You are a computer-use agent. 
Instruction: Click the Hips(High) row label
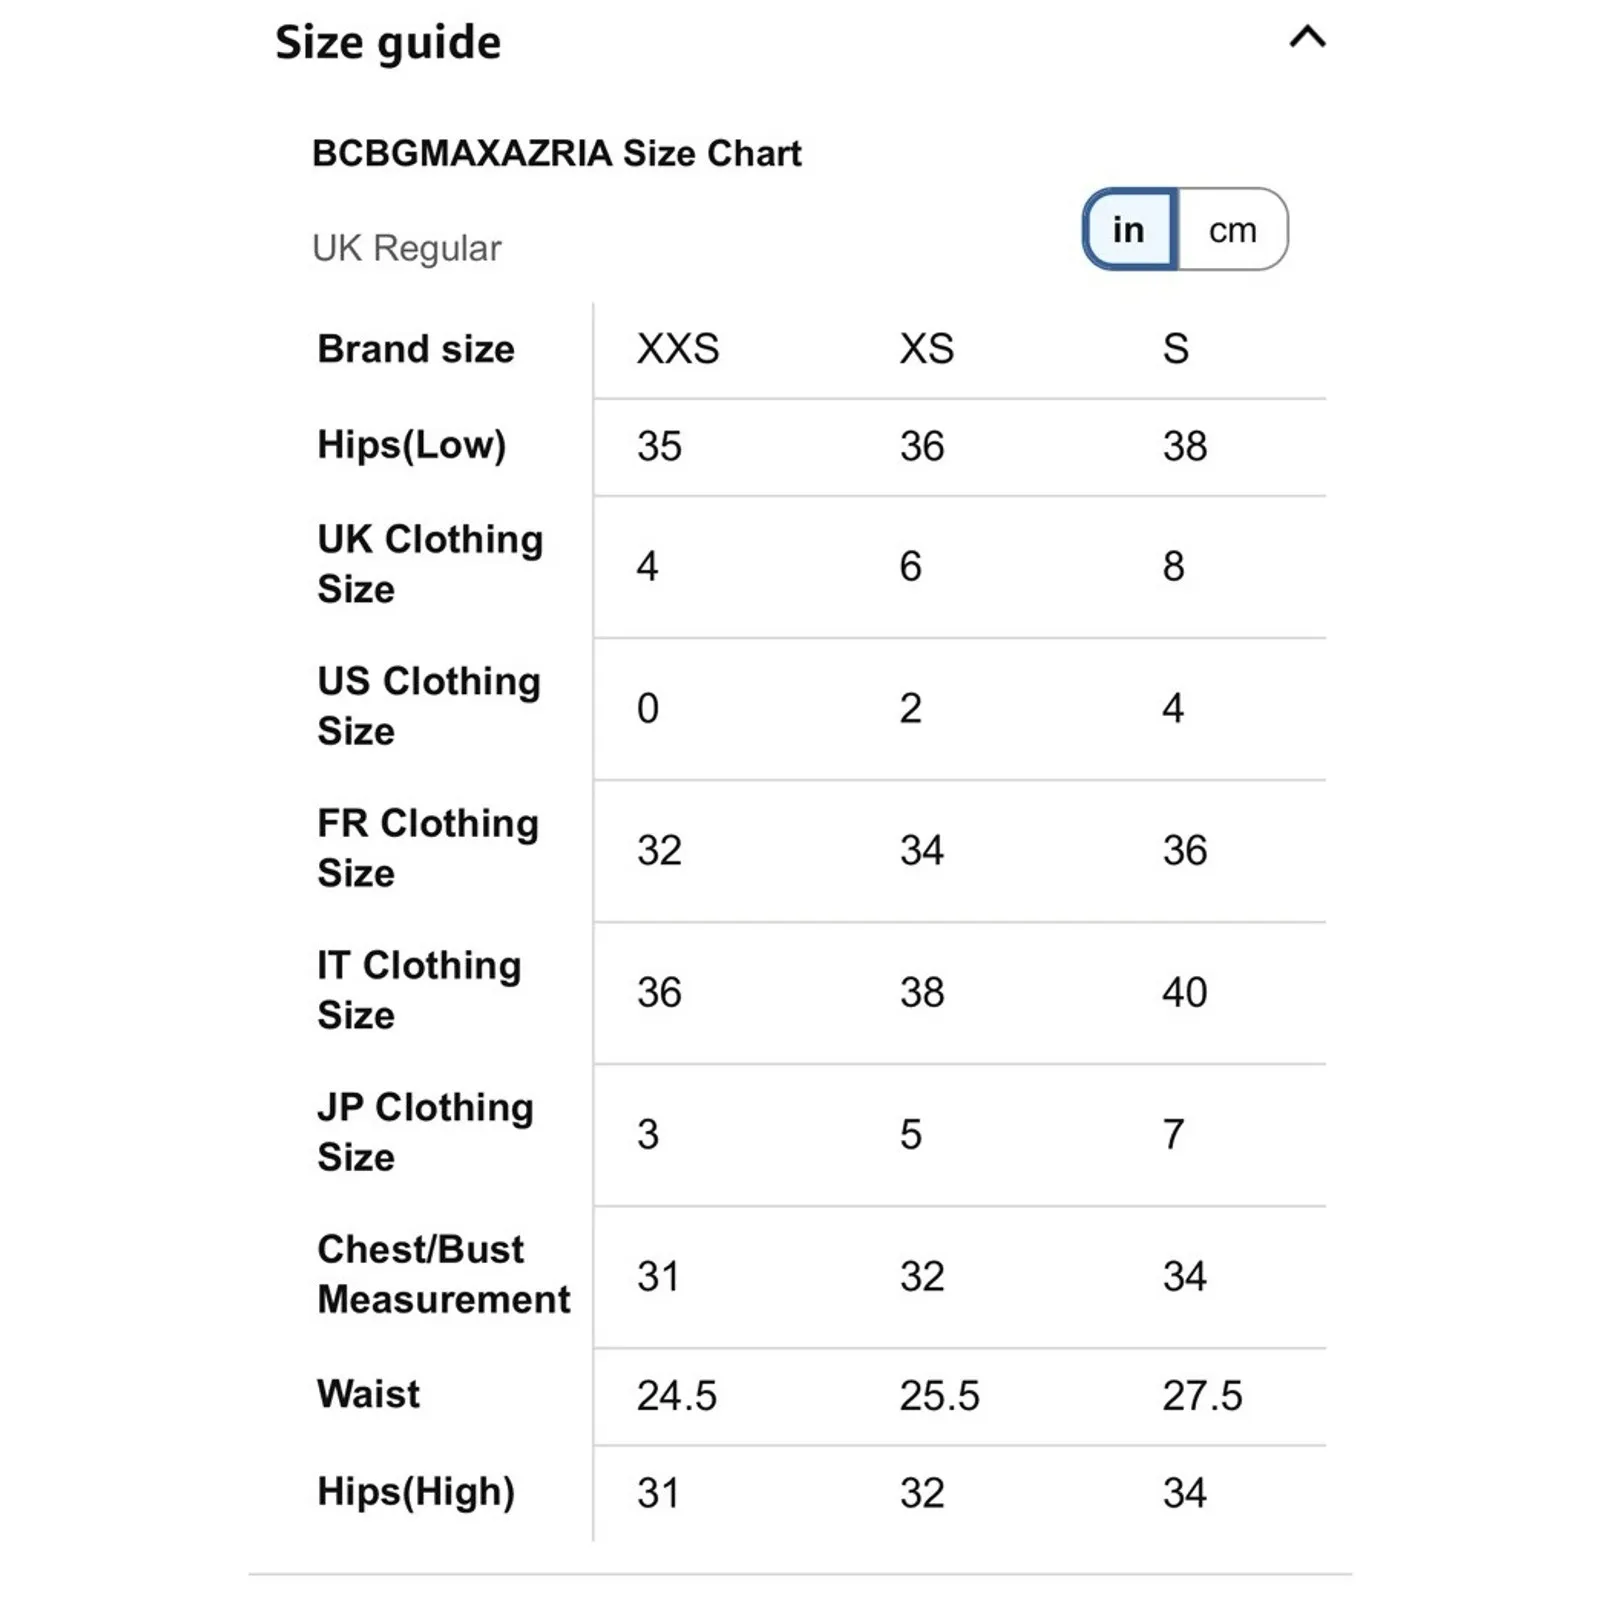click(416, 1492)
